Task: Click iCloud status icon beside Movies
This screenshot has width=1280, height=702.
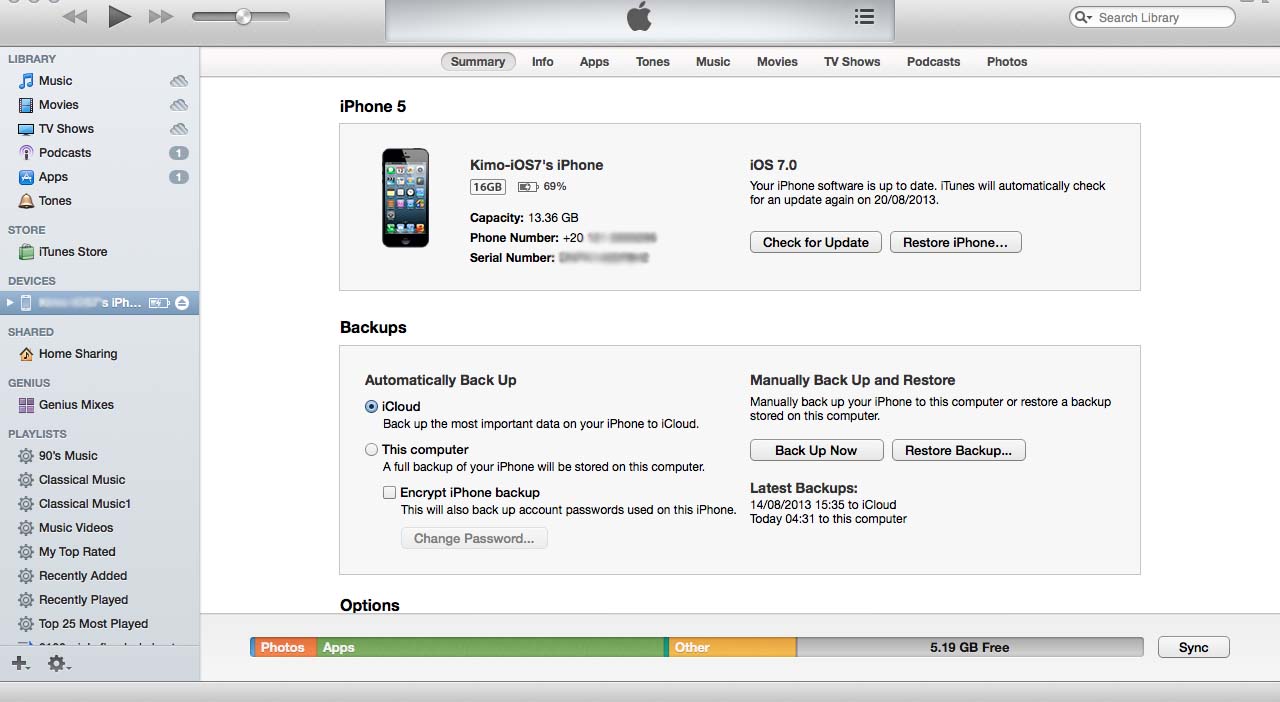Action: click(178, 105)
